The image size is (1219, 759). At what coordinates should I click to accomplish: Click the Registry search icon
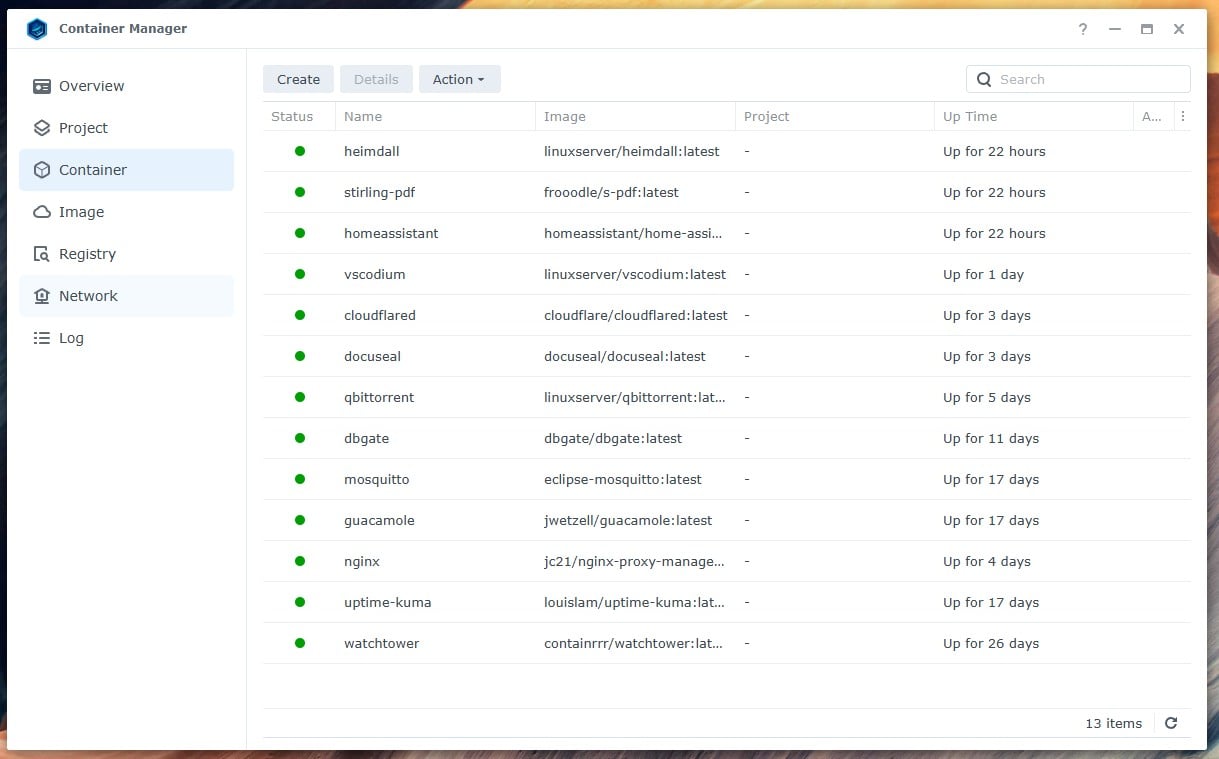pos(41,254)
